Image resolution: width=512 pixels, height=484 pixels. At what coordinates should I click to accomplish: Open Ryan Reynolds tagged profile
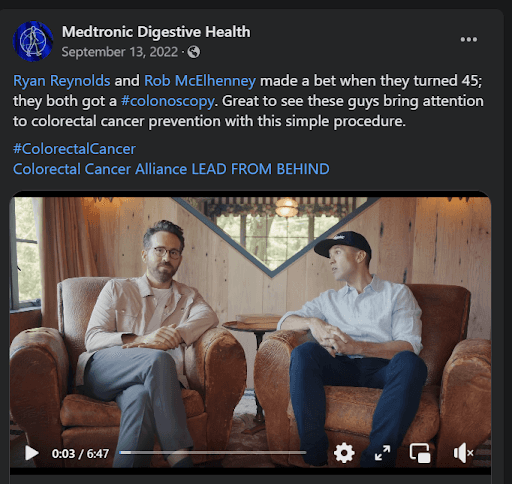(x=62, y=81)
